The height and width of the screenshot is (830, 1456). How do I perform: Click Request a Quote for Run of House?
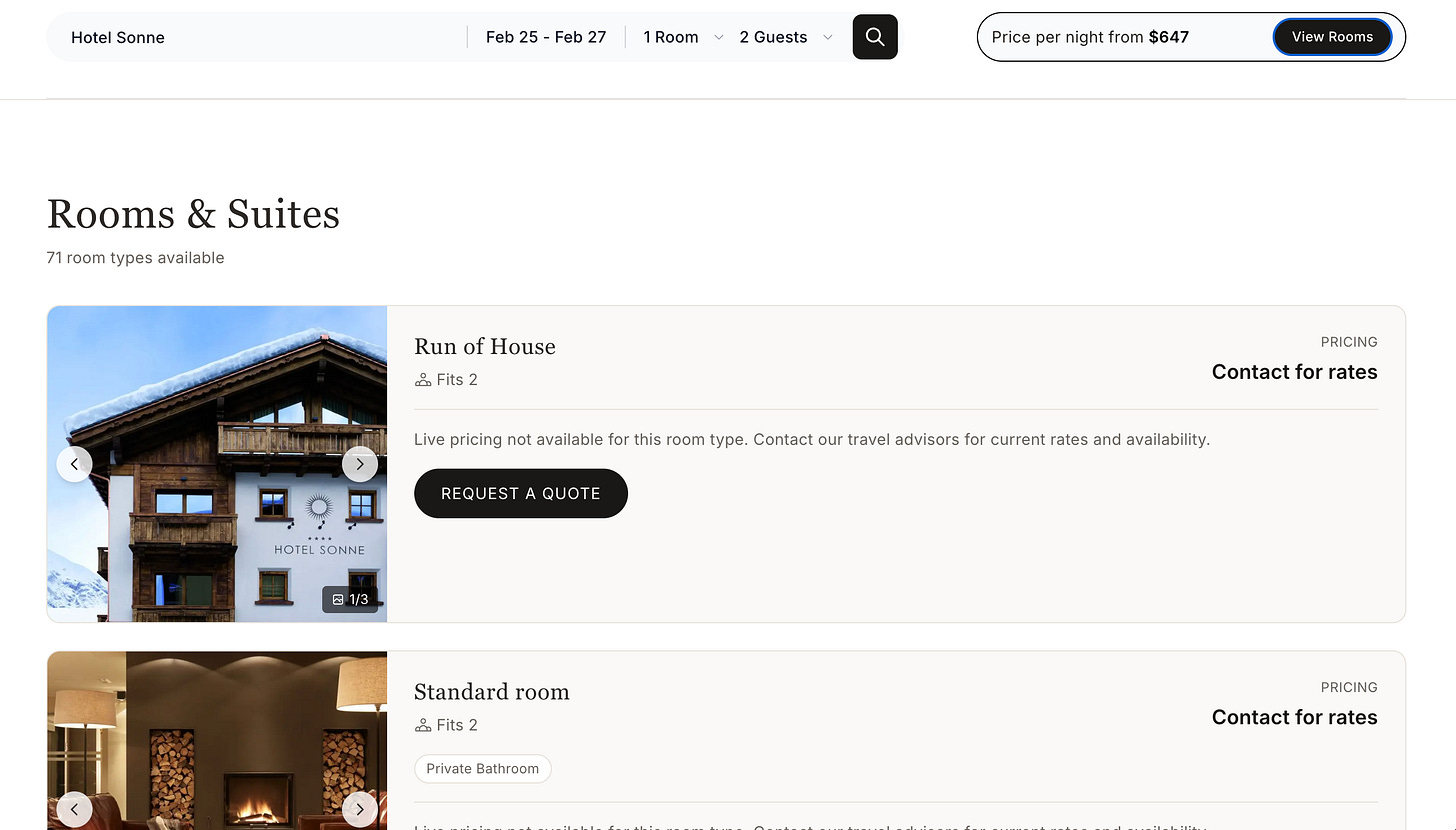pyautogui.click(x=521, y=493)
